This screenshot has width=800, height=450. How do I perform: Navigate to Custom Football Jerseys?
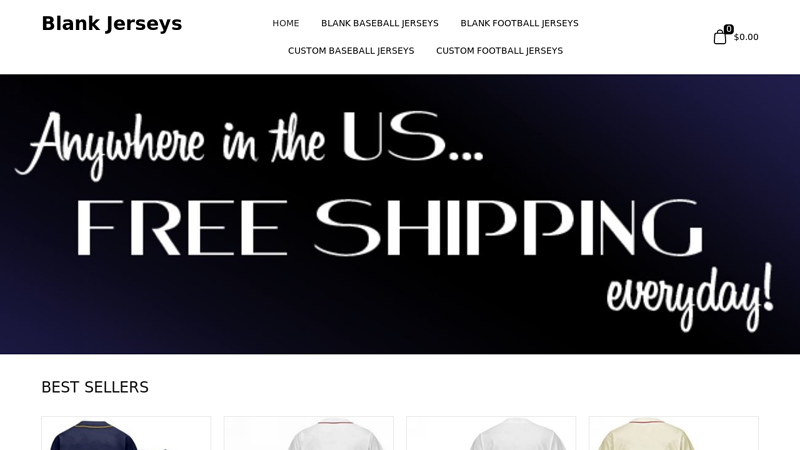point(499,51)
